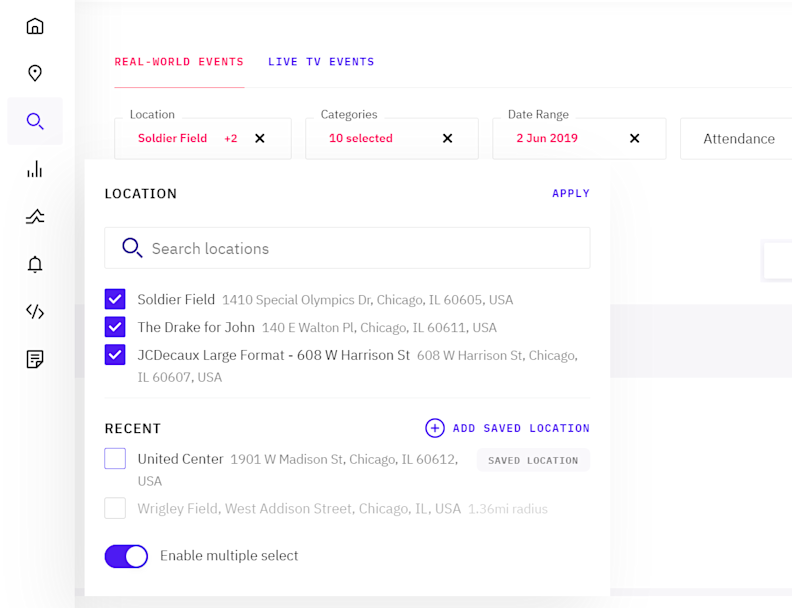Select the Real-World Events tab
The height and width of the screenshot is (608, 792).
[x=179, y=62]
